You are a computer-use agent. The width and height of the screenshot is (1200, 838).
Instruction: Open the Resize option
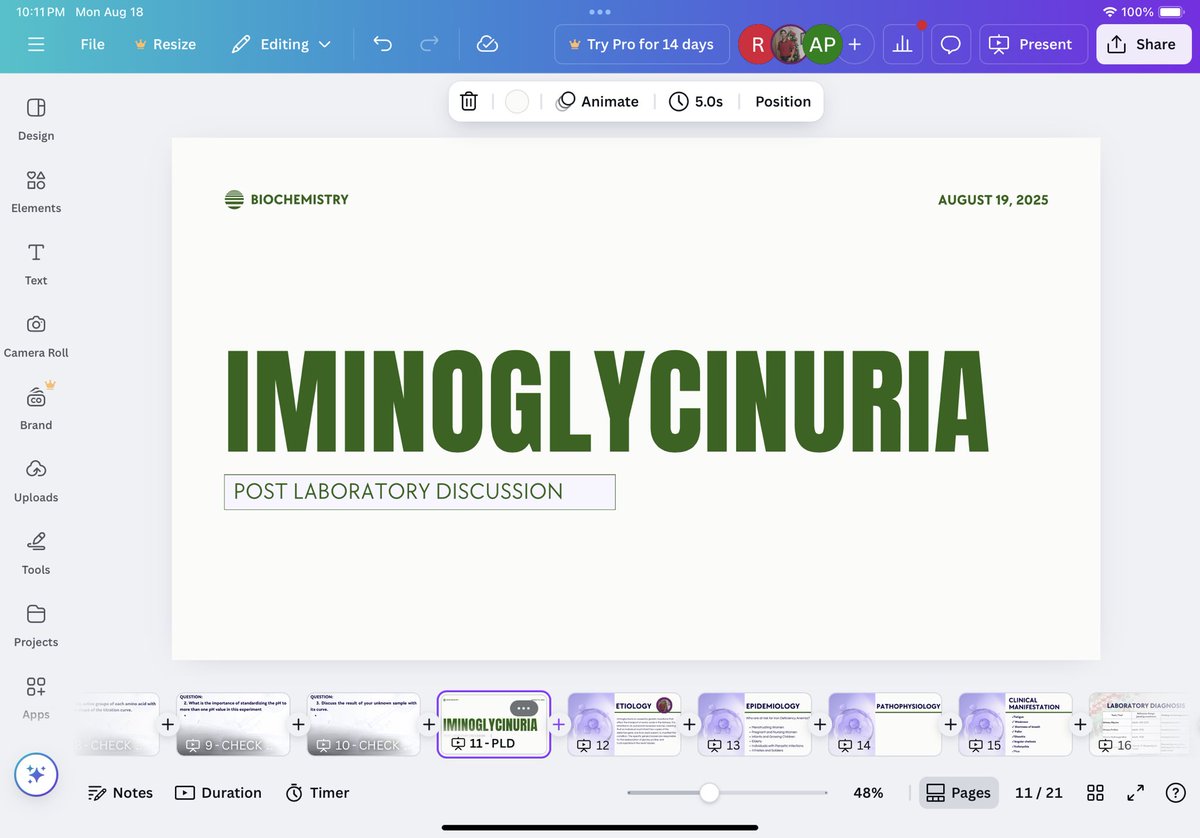tap(165, 44)
